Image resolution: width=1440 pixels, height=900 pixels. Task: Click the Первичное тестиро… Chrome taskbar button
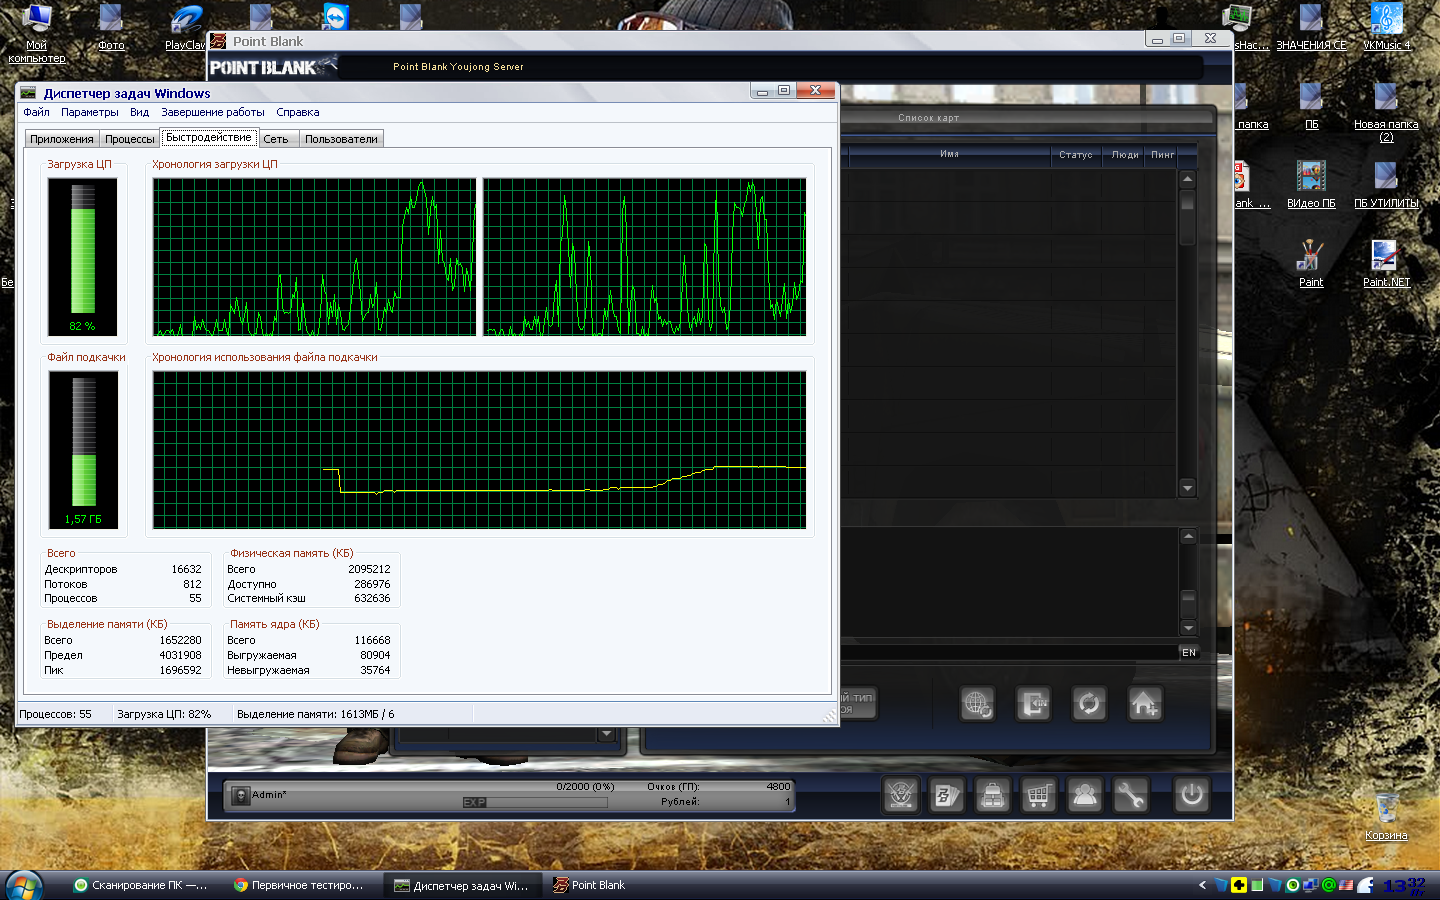coord(299,885)
